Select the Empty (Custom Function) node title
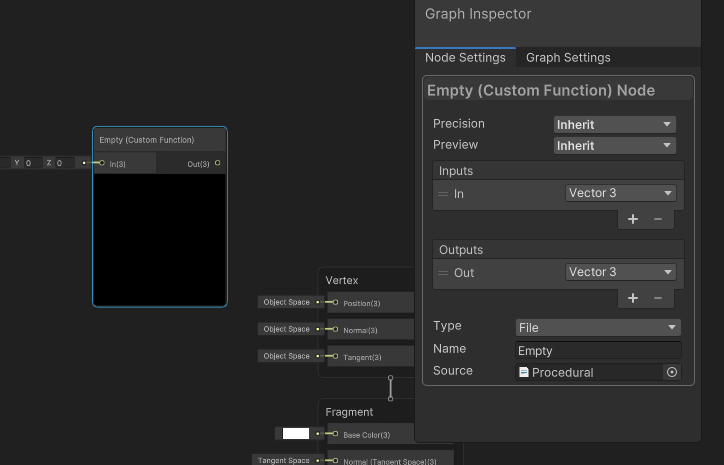724x465 pixels. point(146,140)
